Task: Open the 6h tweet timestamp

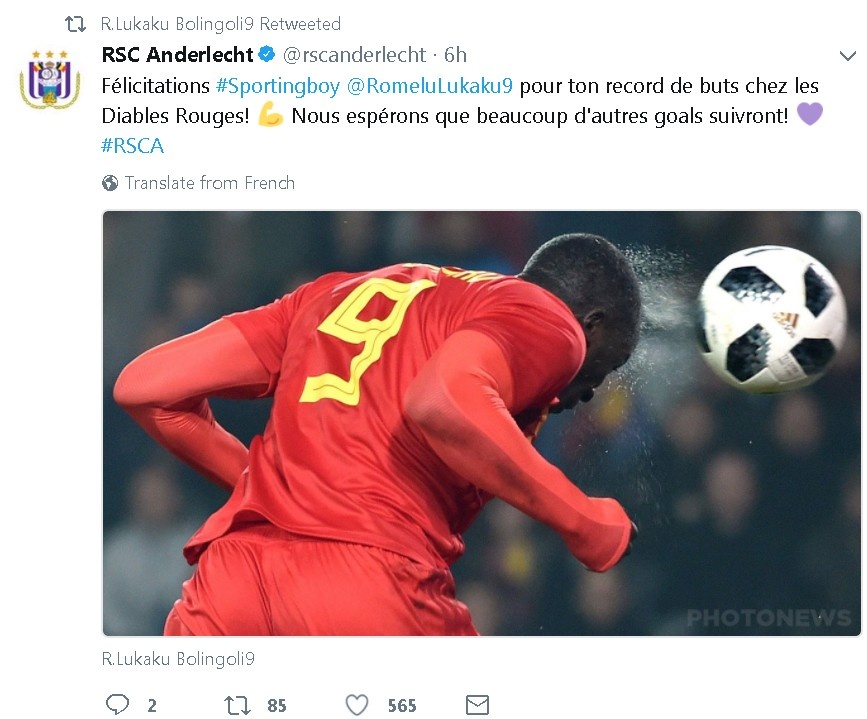Action: (x=456, y=55)
